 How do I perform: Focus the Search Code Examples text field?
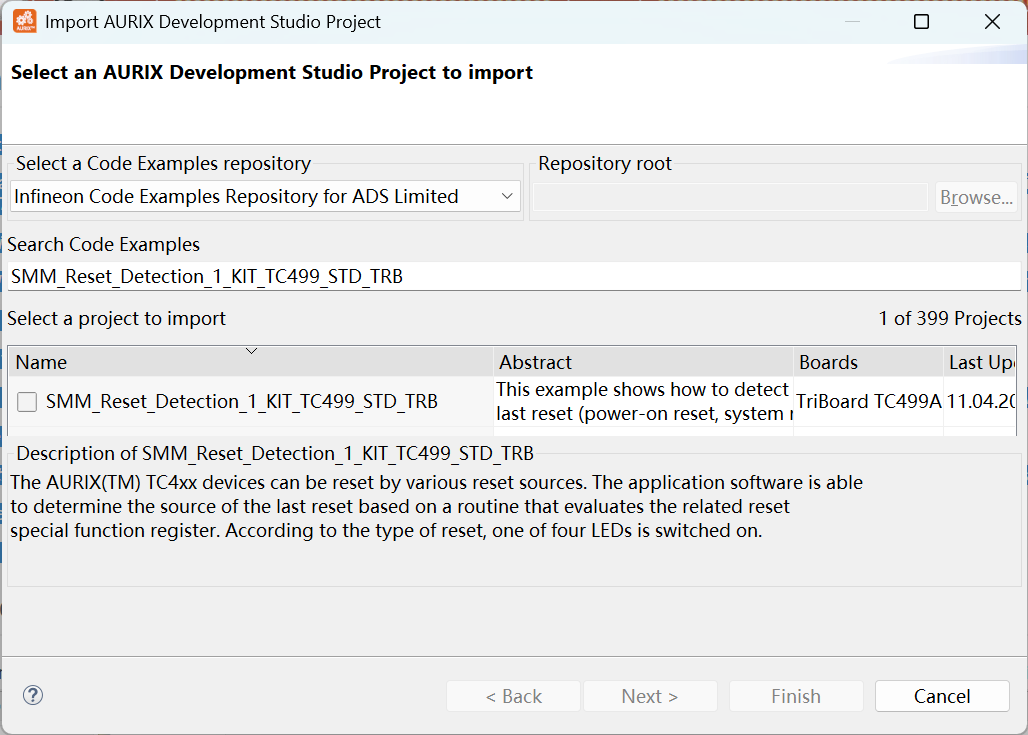coord(512,276)
